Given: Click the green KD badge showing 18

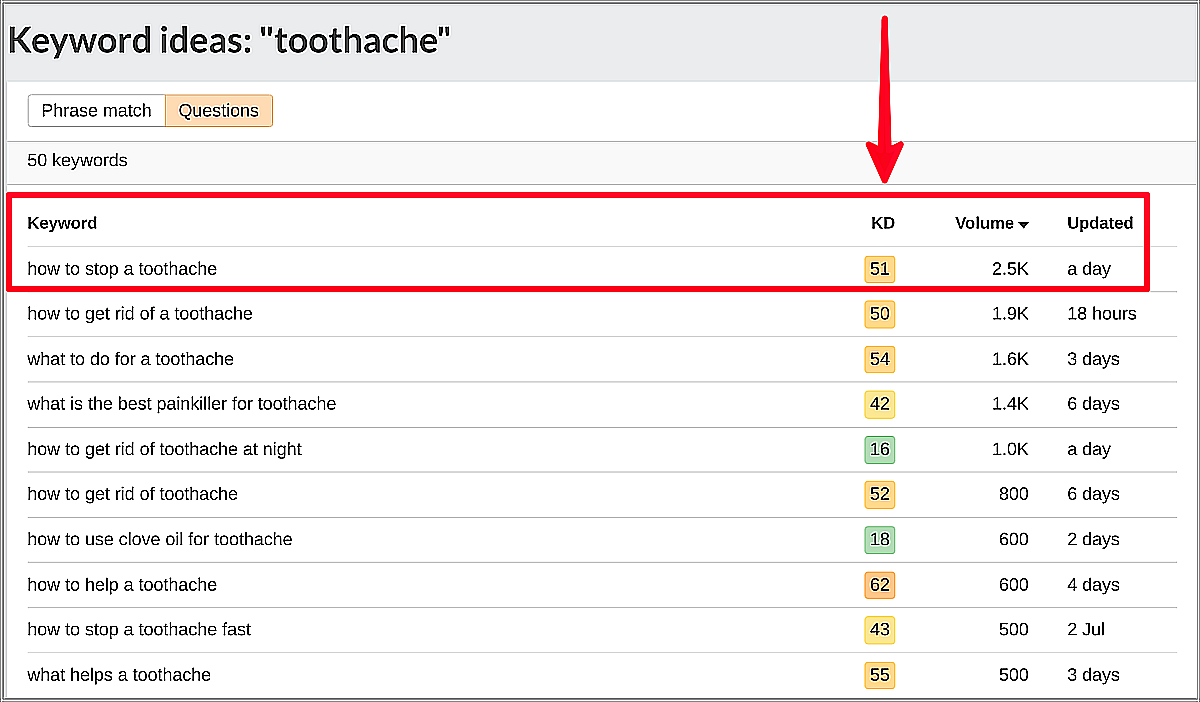Looking at the screenshot, I should click(x=879, y=539).
